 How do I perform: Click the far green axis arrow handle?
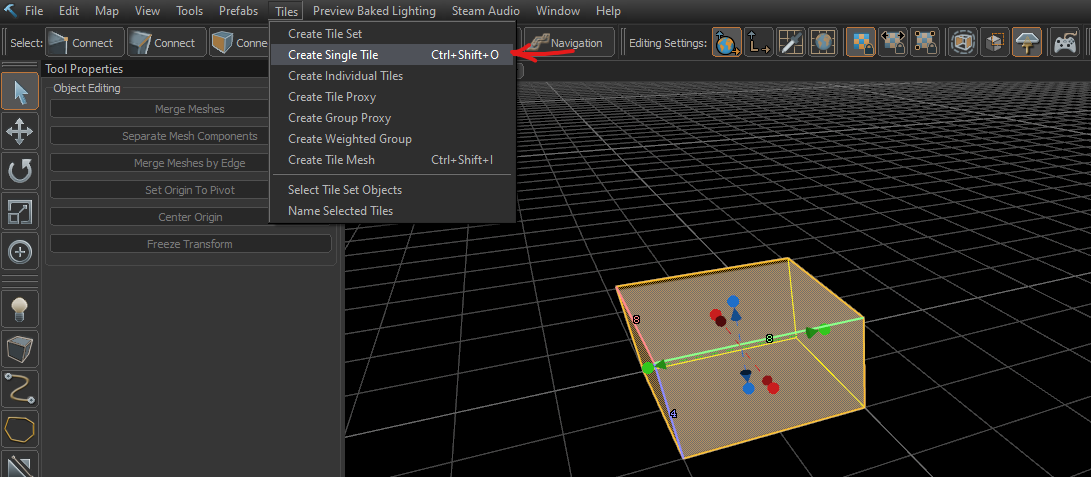pyautogui.click(x=811, y=332)
